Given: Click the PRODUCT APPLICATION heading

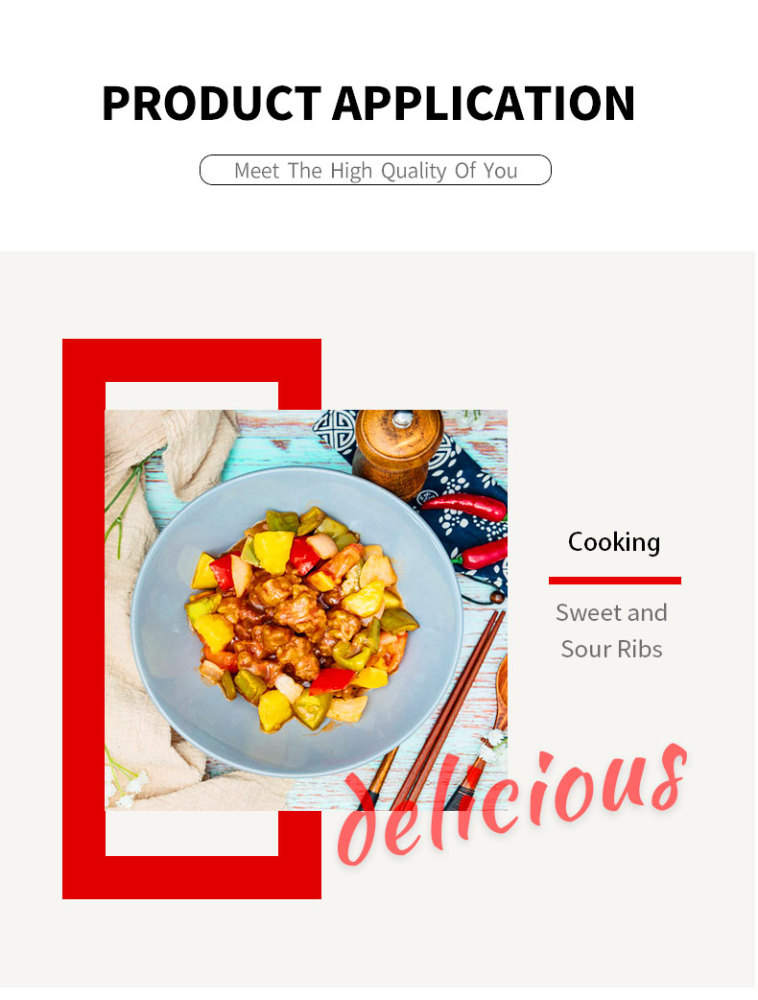Looking at the screenshot, I should coord(368,103).
